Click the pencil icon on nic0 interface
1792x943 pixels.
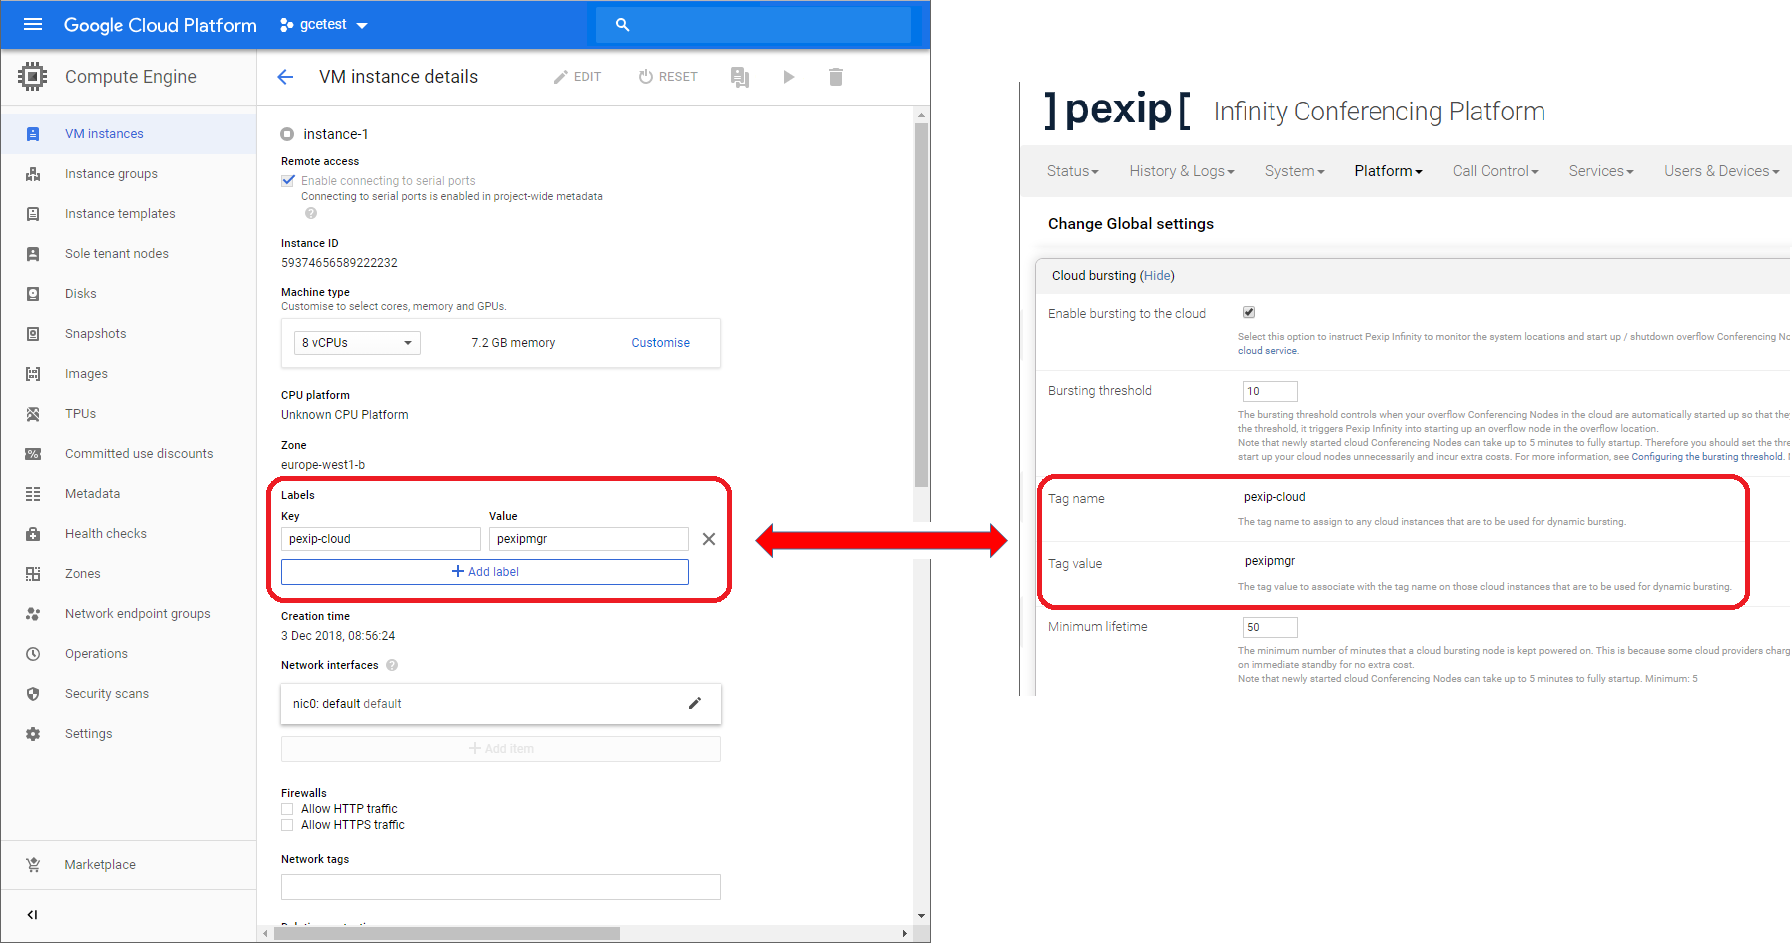pyautogui.click(x=695, y=703)
